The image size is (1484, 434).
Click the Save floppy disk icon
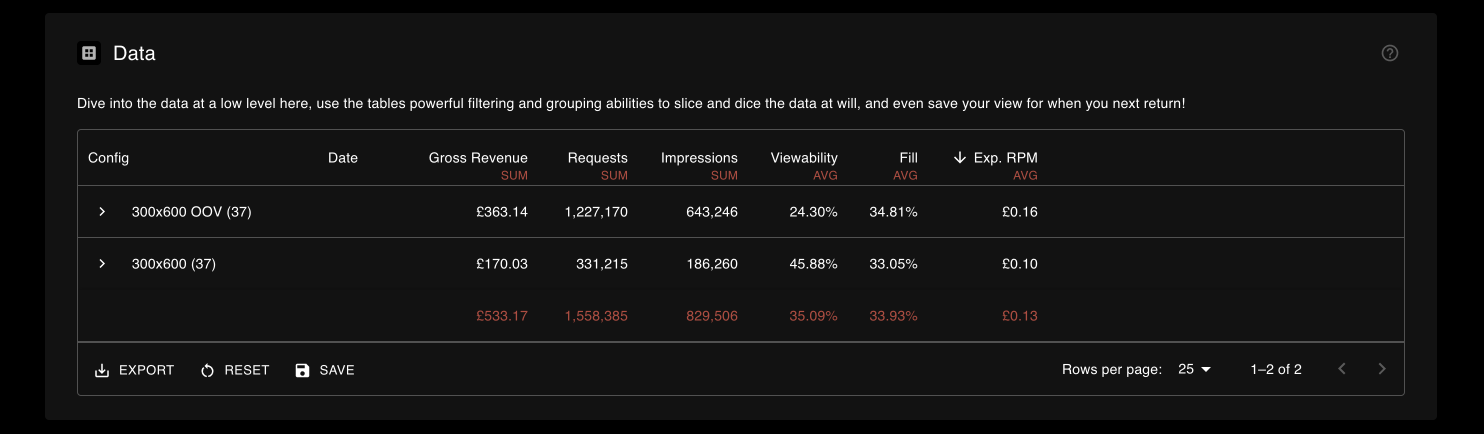pyautogui.click(x=302, y=370)
